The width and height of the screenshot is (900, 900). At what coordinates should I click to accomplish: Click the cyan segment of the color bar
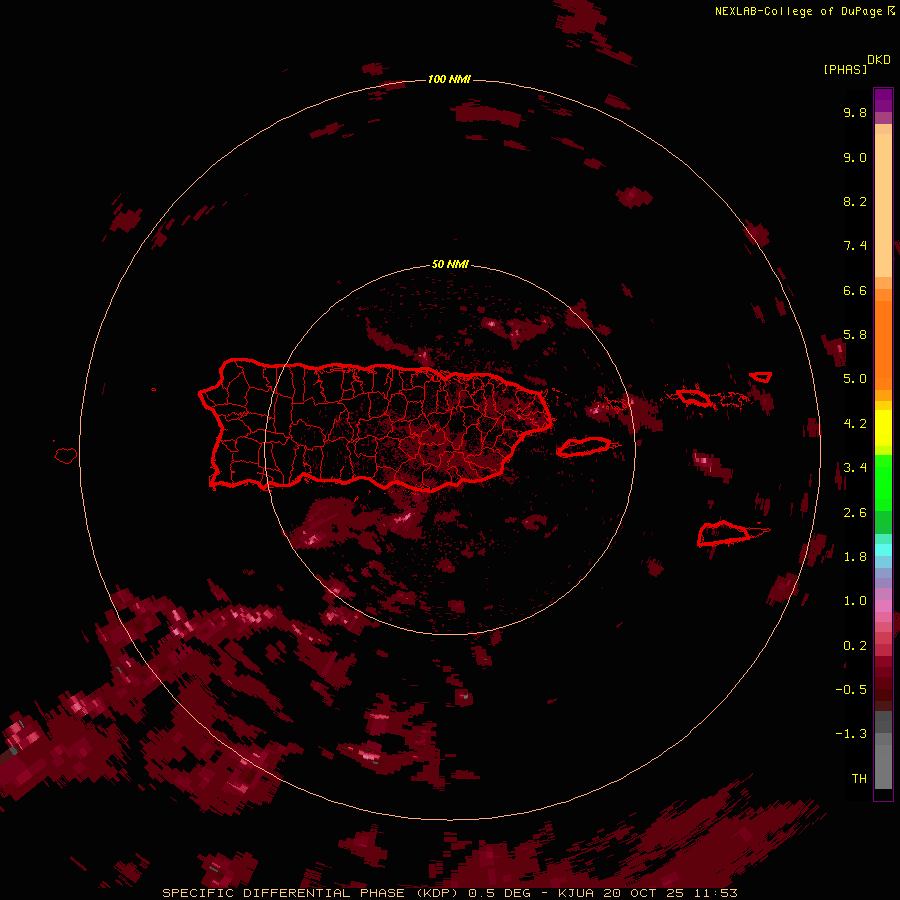[x=883, y=550]
